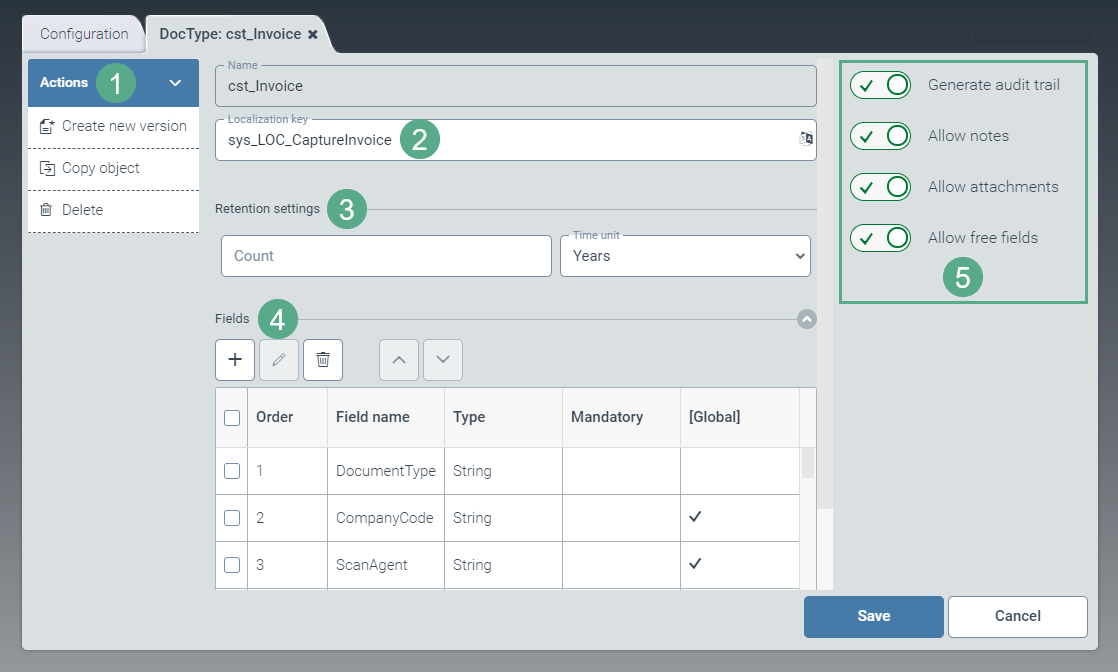
Task: Close the DocType: cst_Invoice tab
Action: click(313, 34)
